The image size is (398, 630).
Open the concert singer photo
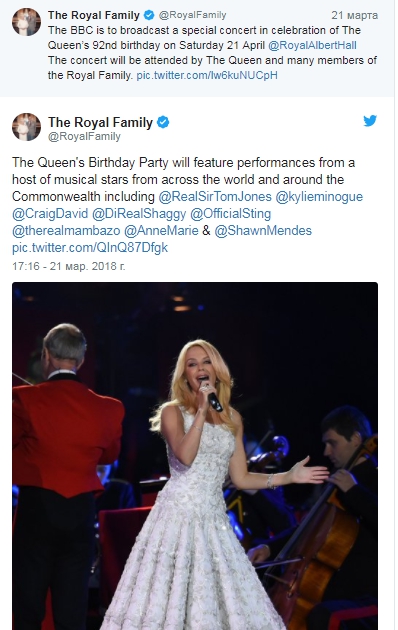[195, 456]
